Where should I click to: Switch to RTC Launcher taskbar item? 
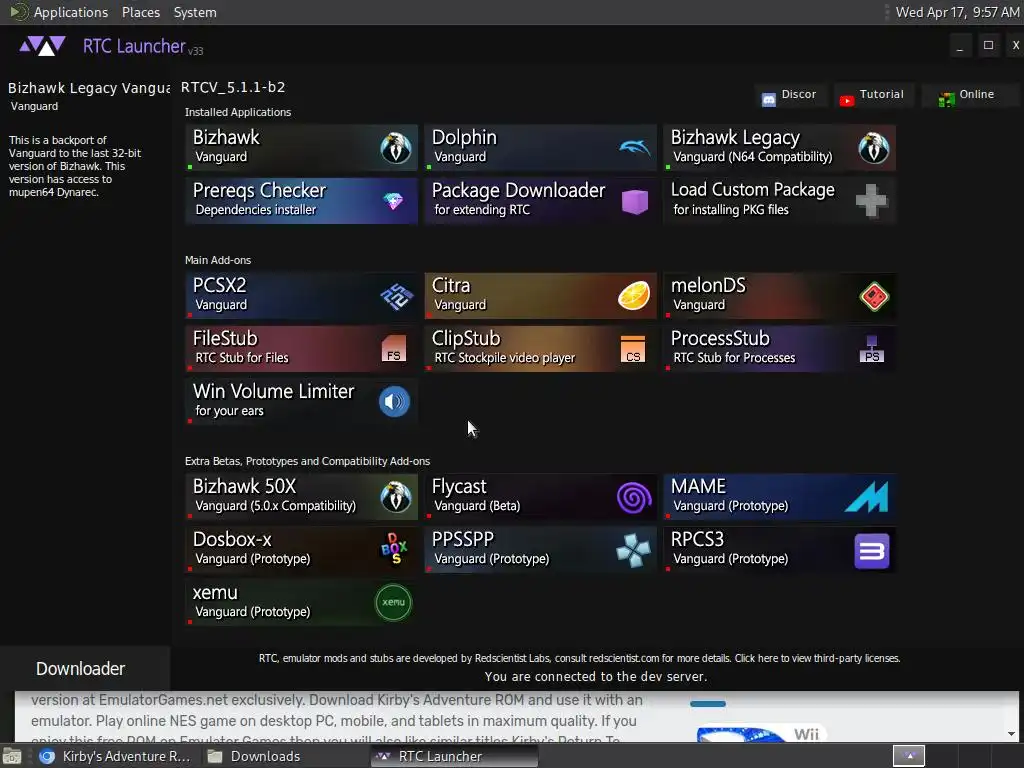[x=454, y=756]
